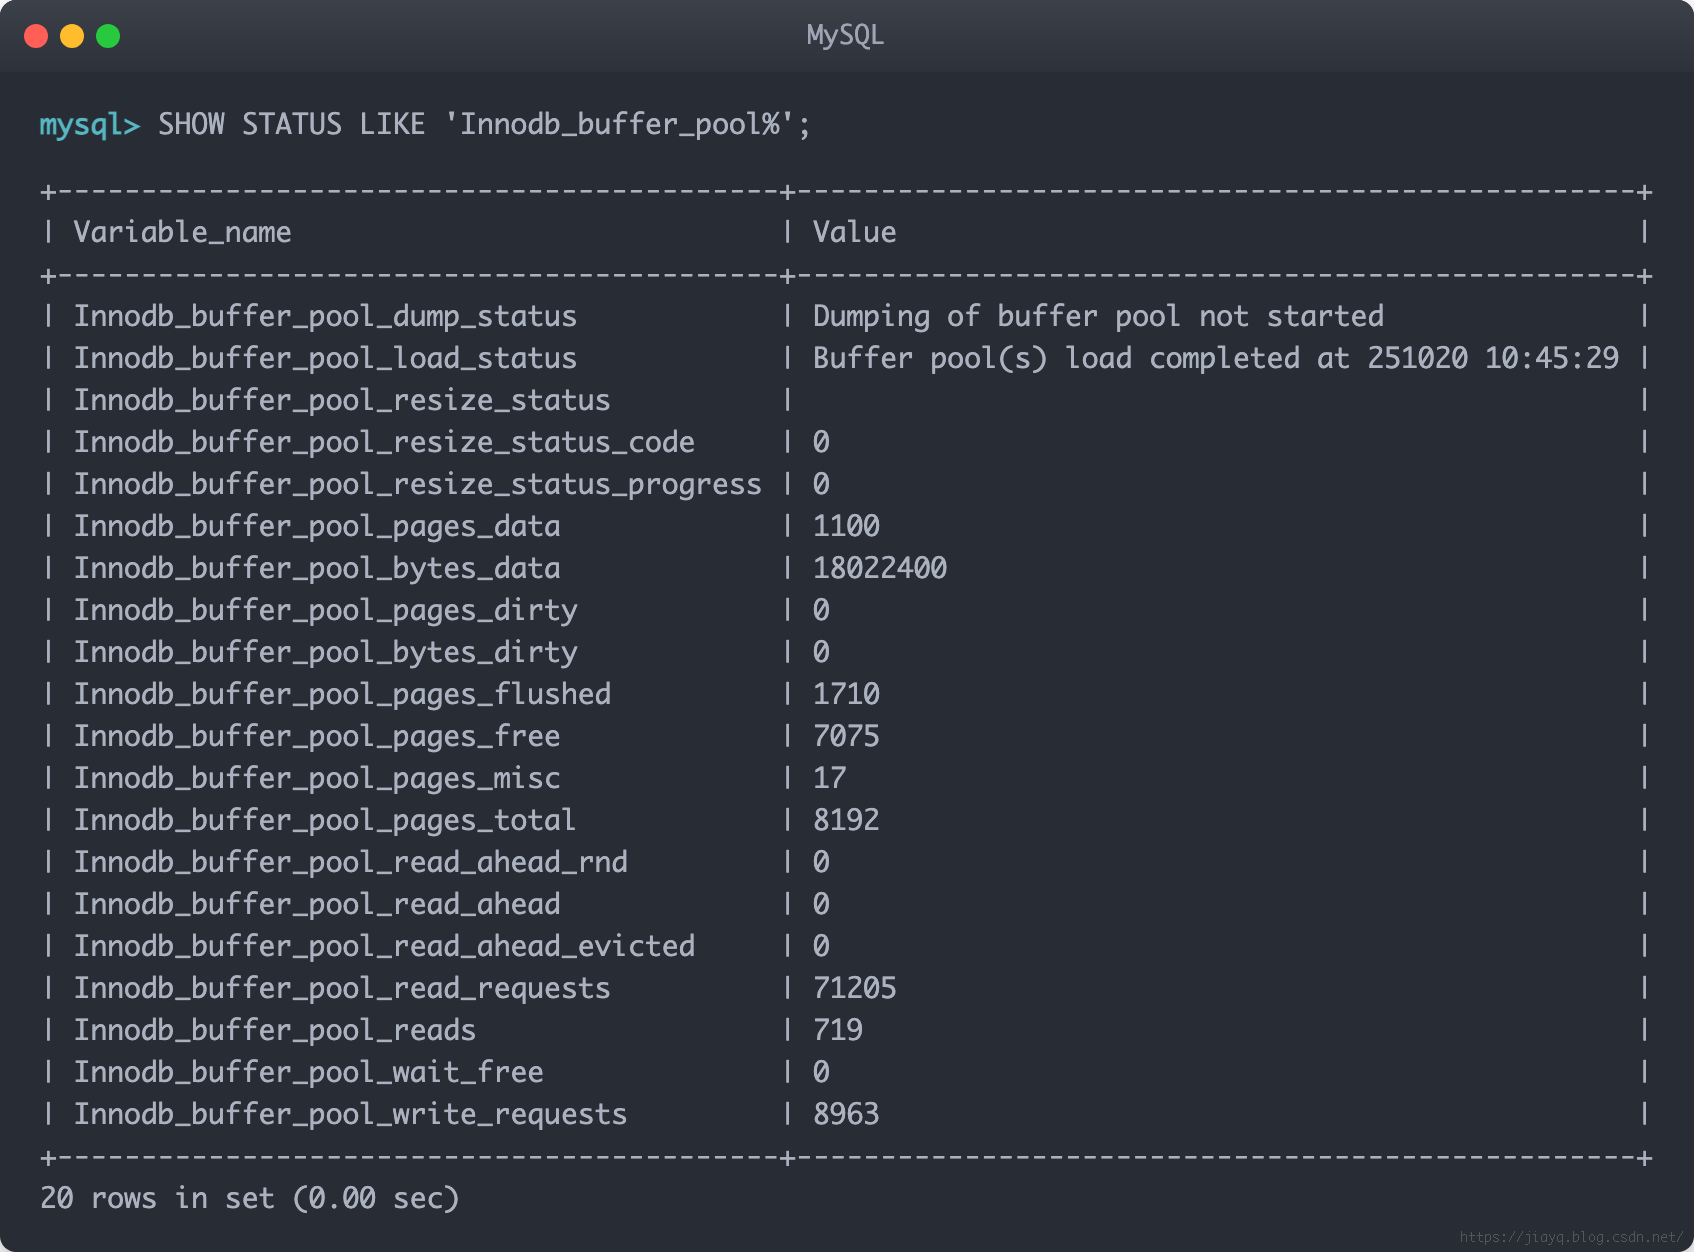Click '20 rows in set (0.00 sec)' text
Screen dimensions: 1694x1252
click(249, 1199)
